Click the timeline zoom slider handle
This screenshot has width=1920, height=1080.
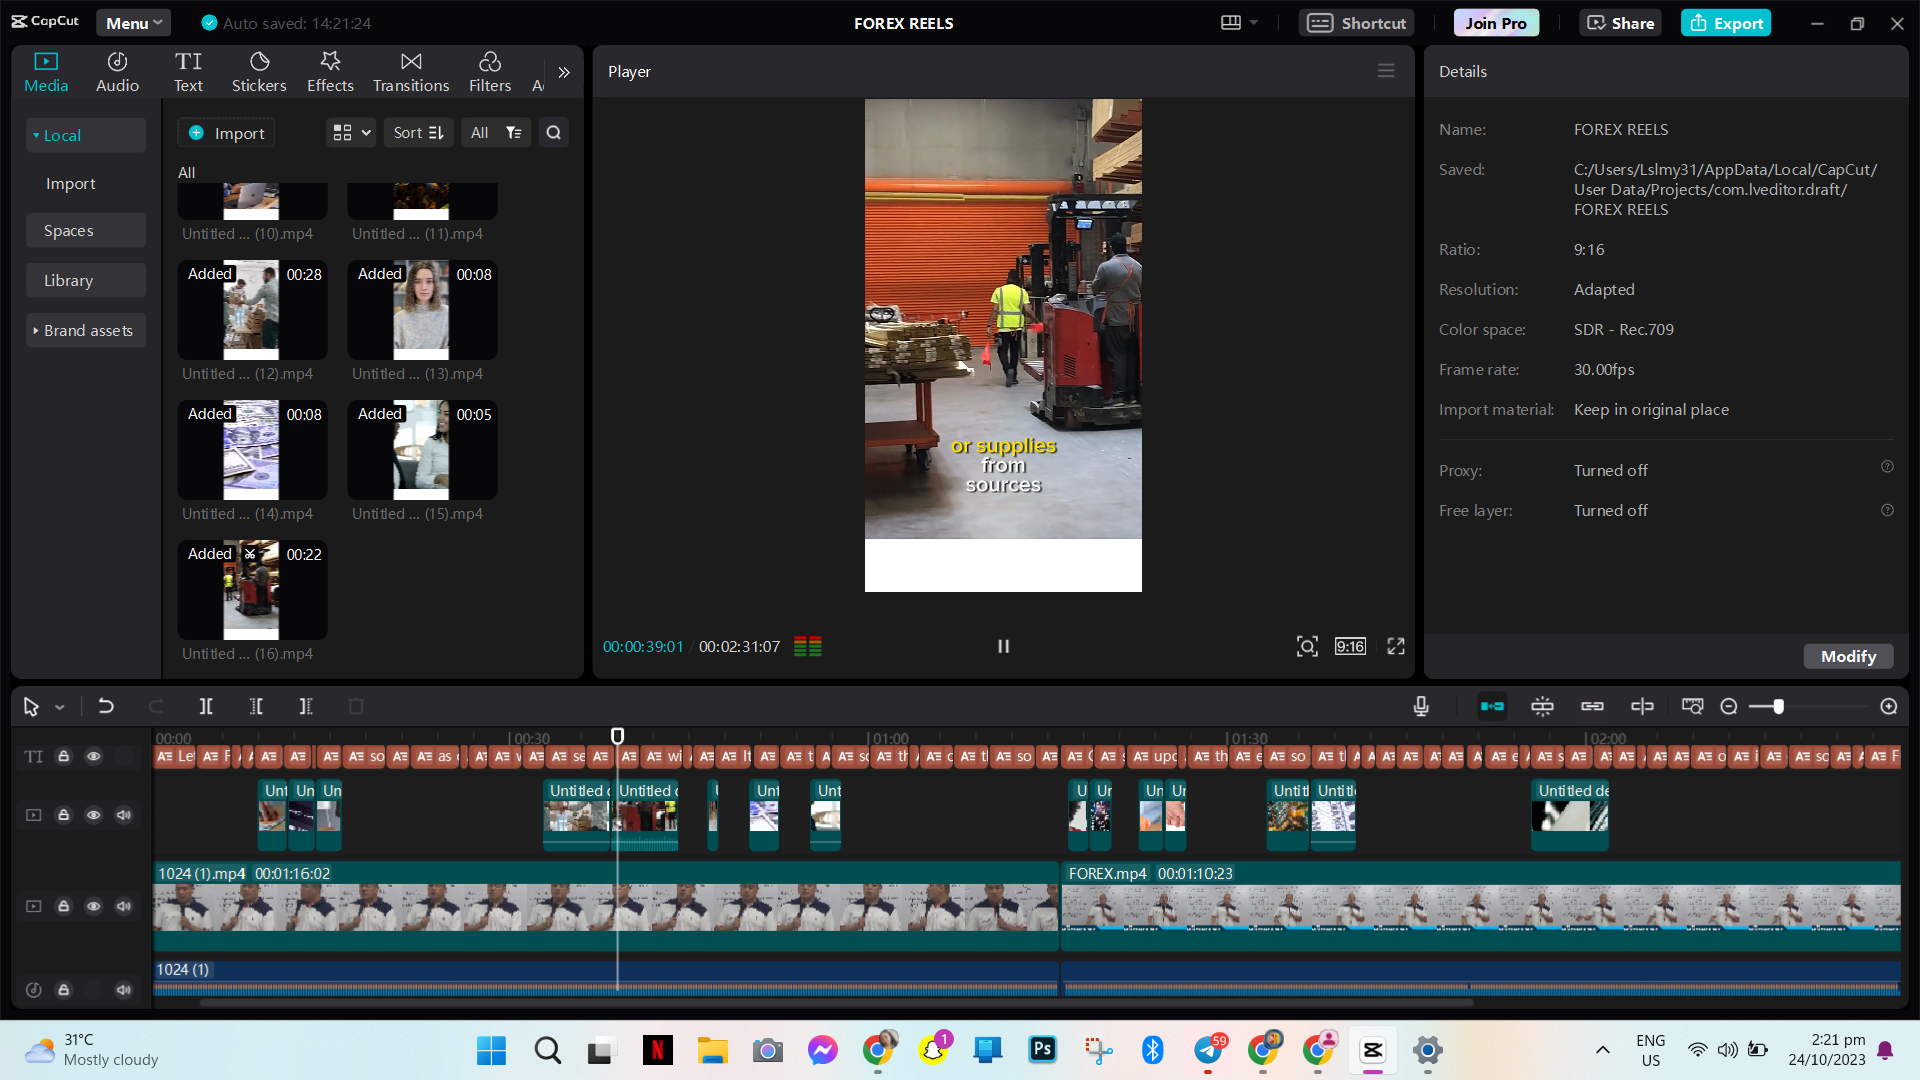tap(1779, 707)
